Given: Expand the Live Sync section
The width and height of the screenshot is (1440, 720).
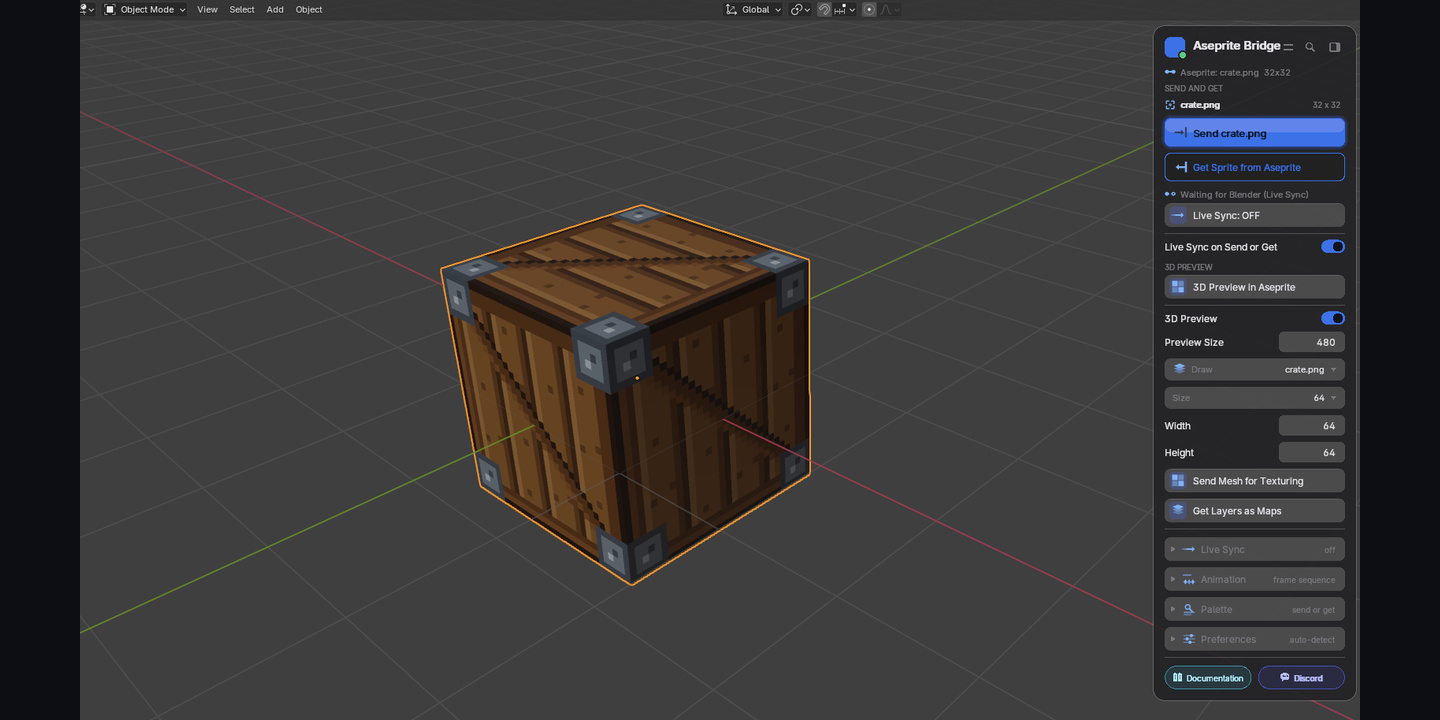Looking at the screenshot, I should pyautogui.click(x=1255, y=549).
